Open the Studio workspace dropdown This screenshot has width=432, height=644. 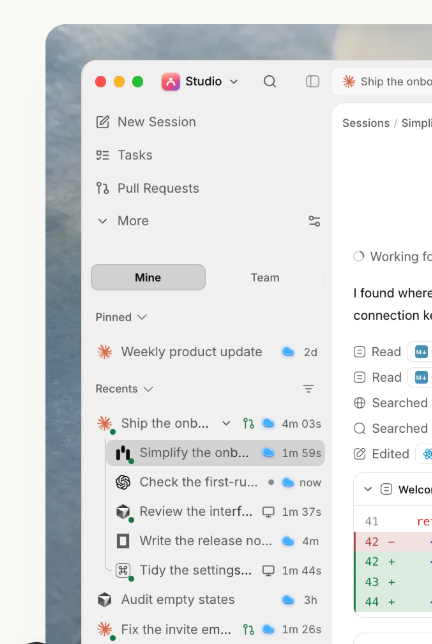pos(200,81)
